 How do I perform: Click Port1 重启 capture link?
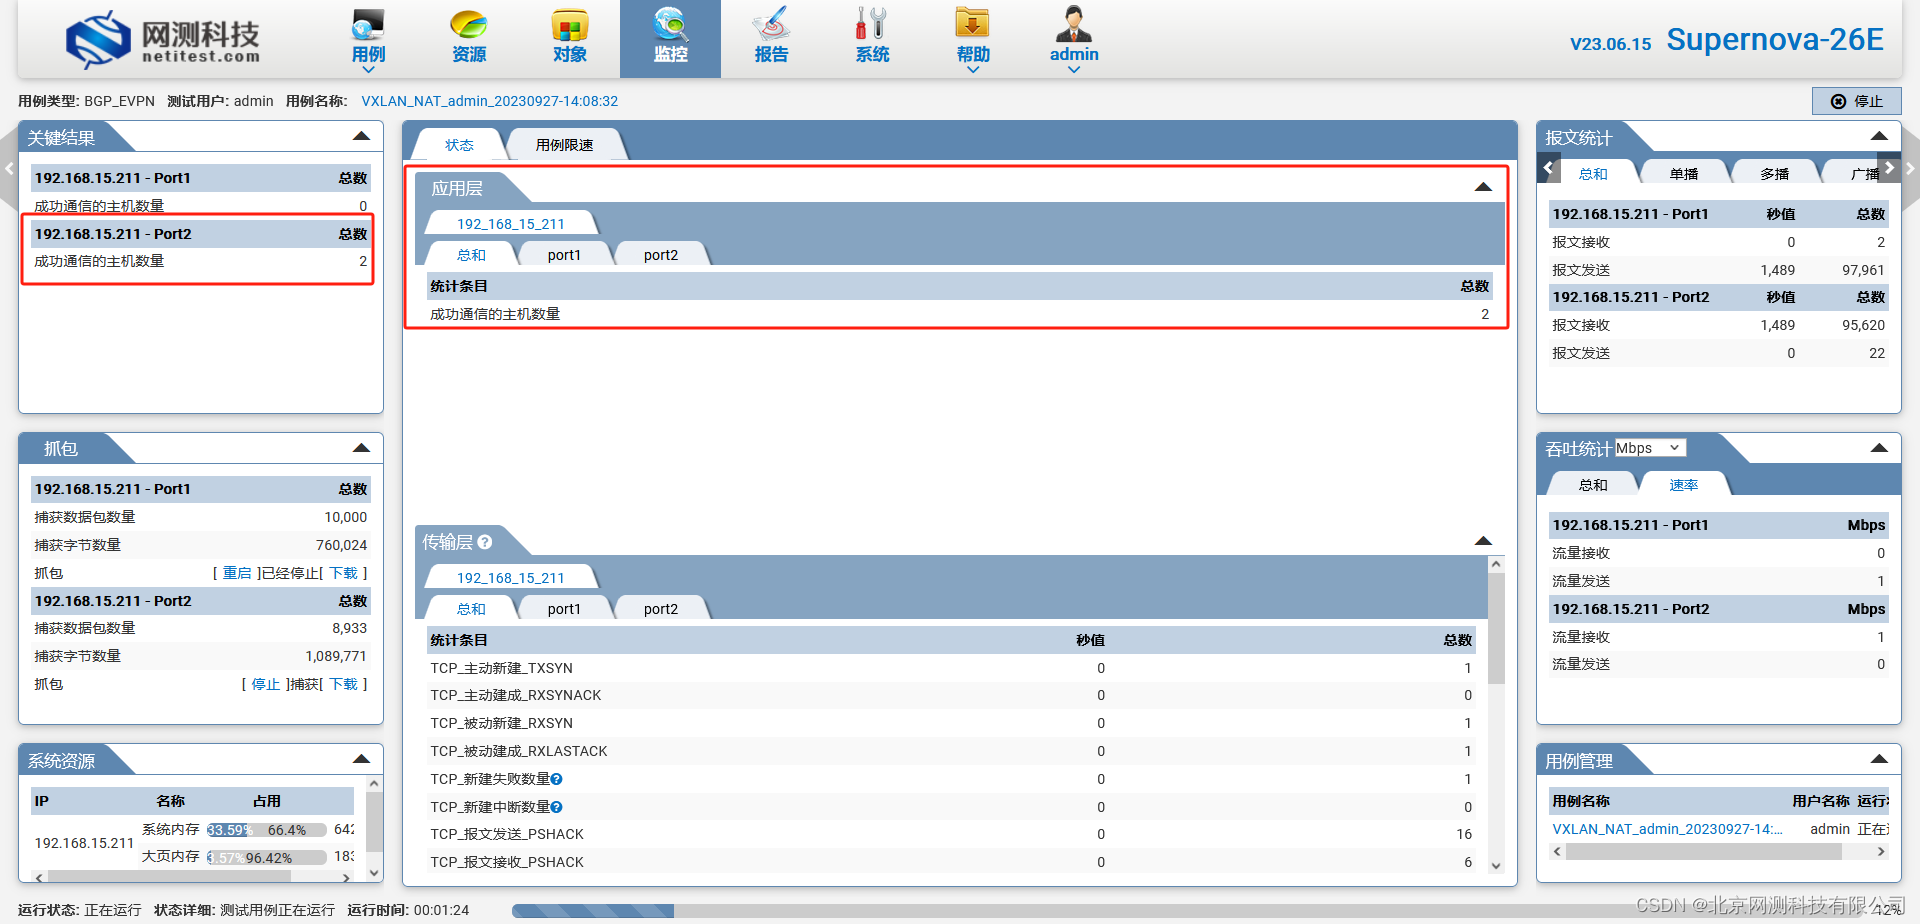click(237, 573)
